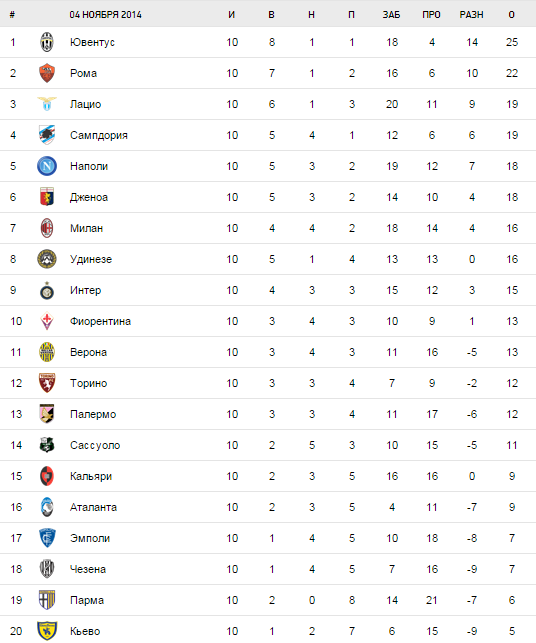The image size is (536, 643).
Task: Click the Inter crest icon
Action: 47,290
